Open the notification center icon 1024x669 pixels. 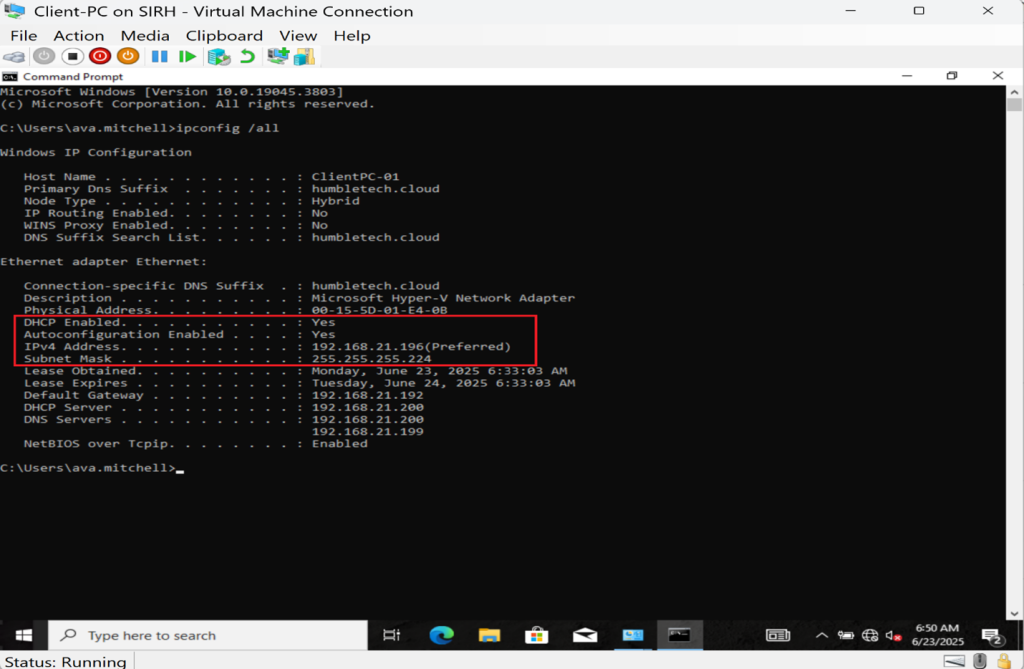pos(992,636)
